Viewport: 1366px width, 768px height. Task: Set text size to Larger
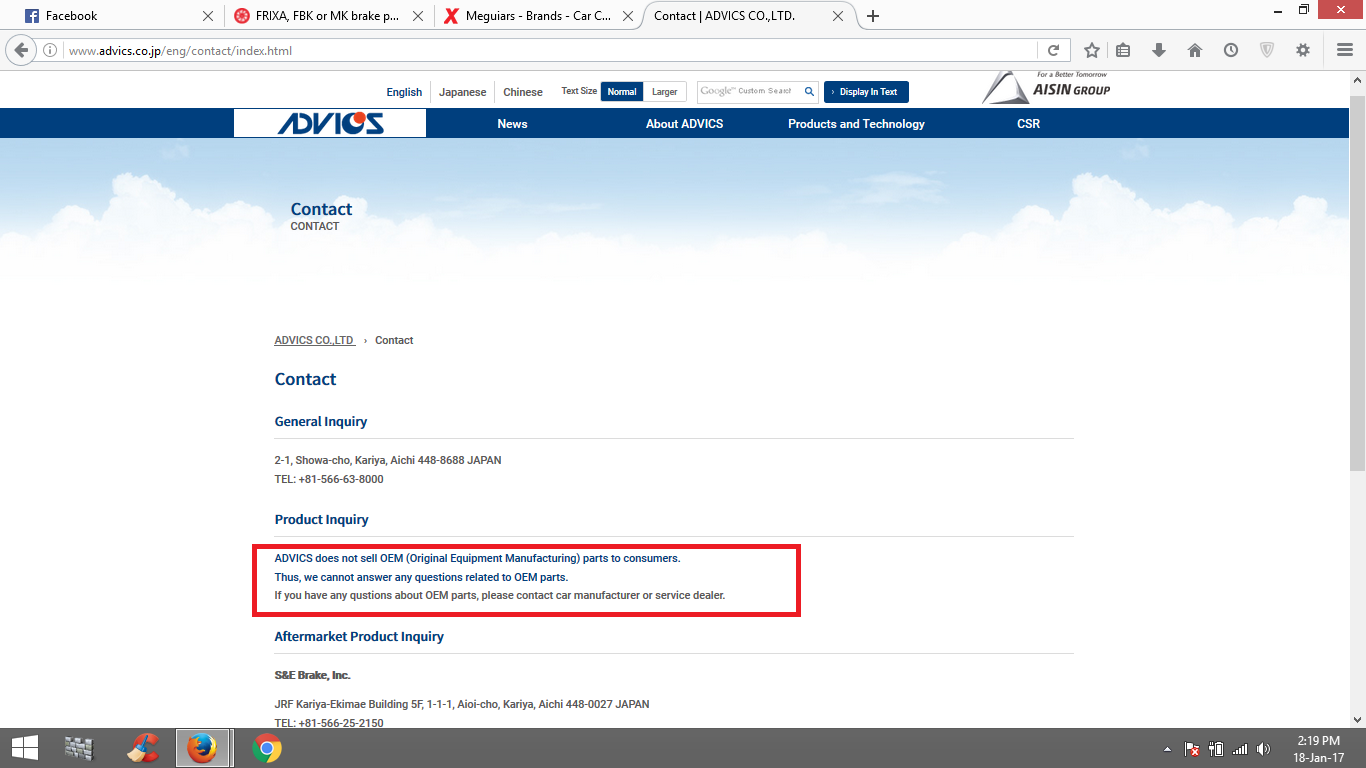coord(665,92)
